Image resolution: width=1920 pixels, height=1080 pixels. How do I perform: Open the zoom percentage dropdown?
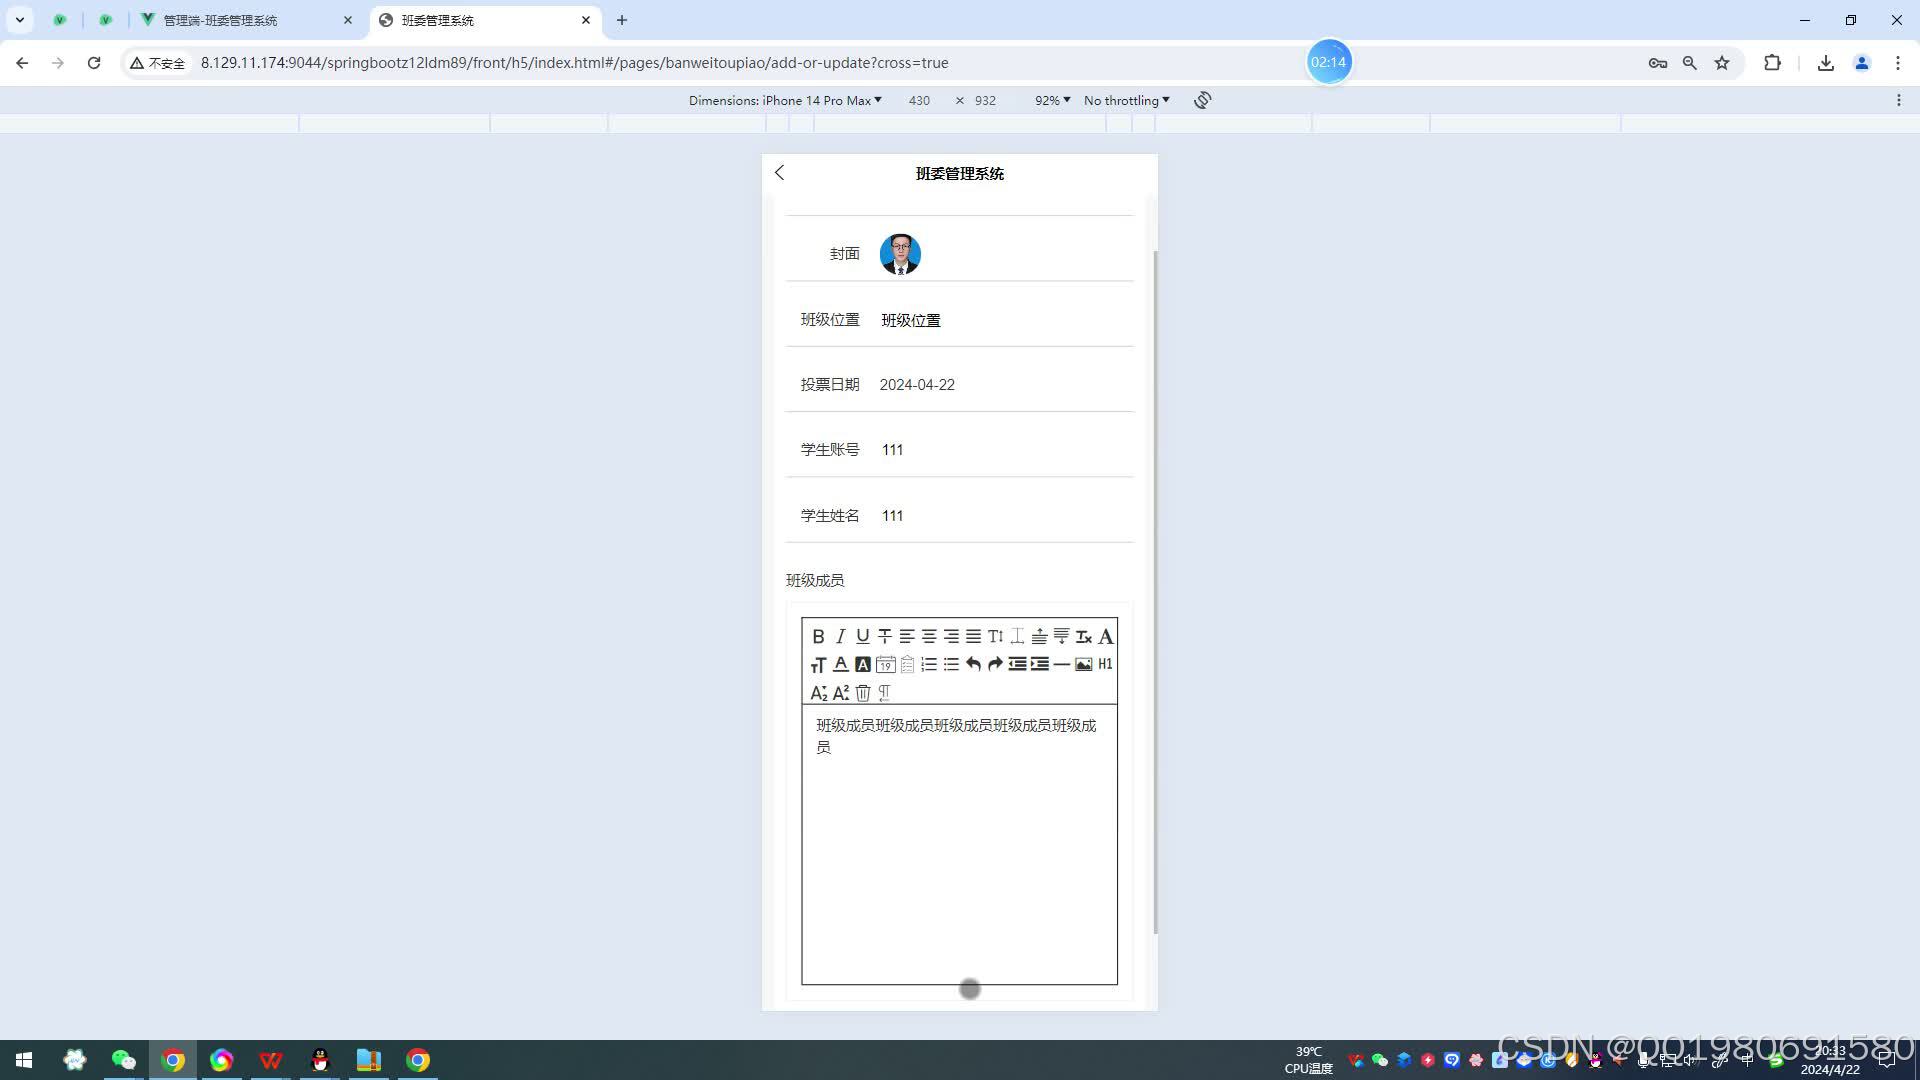point(1051,100)
